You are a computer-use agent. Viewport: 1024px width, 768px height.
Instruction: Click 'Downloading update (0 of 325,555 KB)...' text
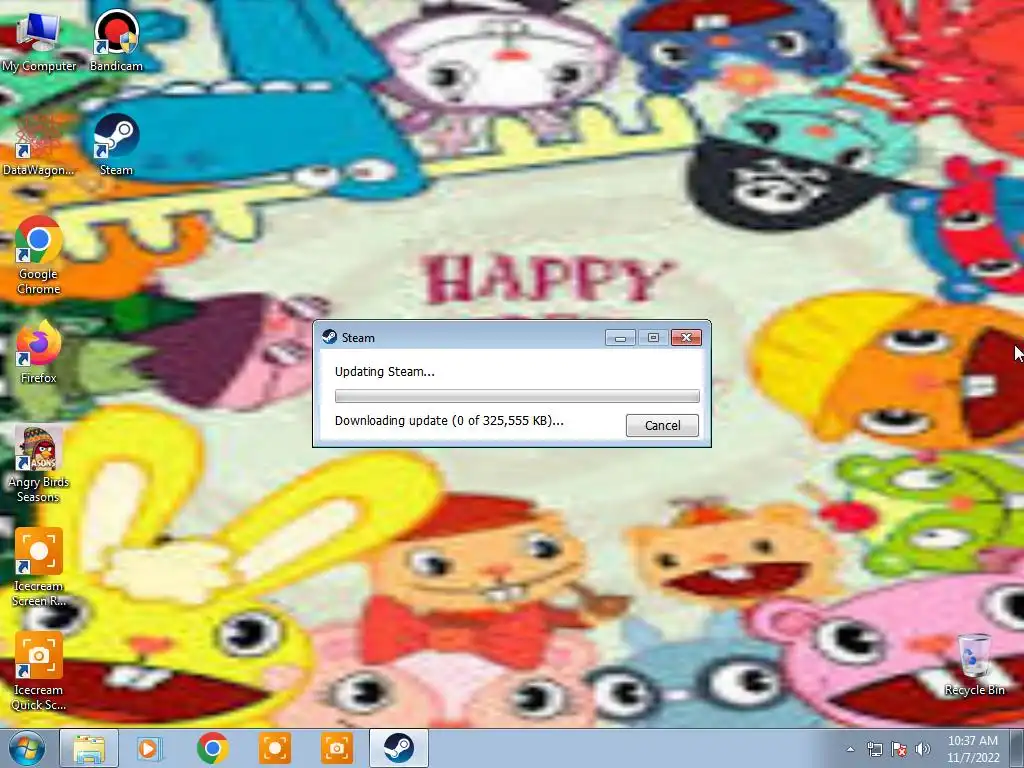pyautogui.click(x=449, y=421)
